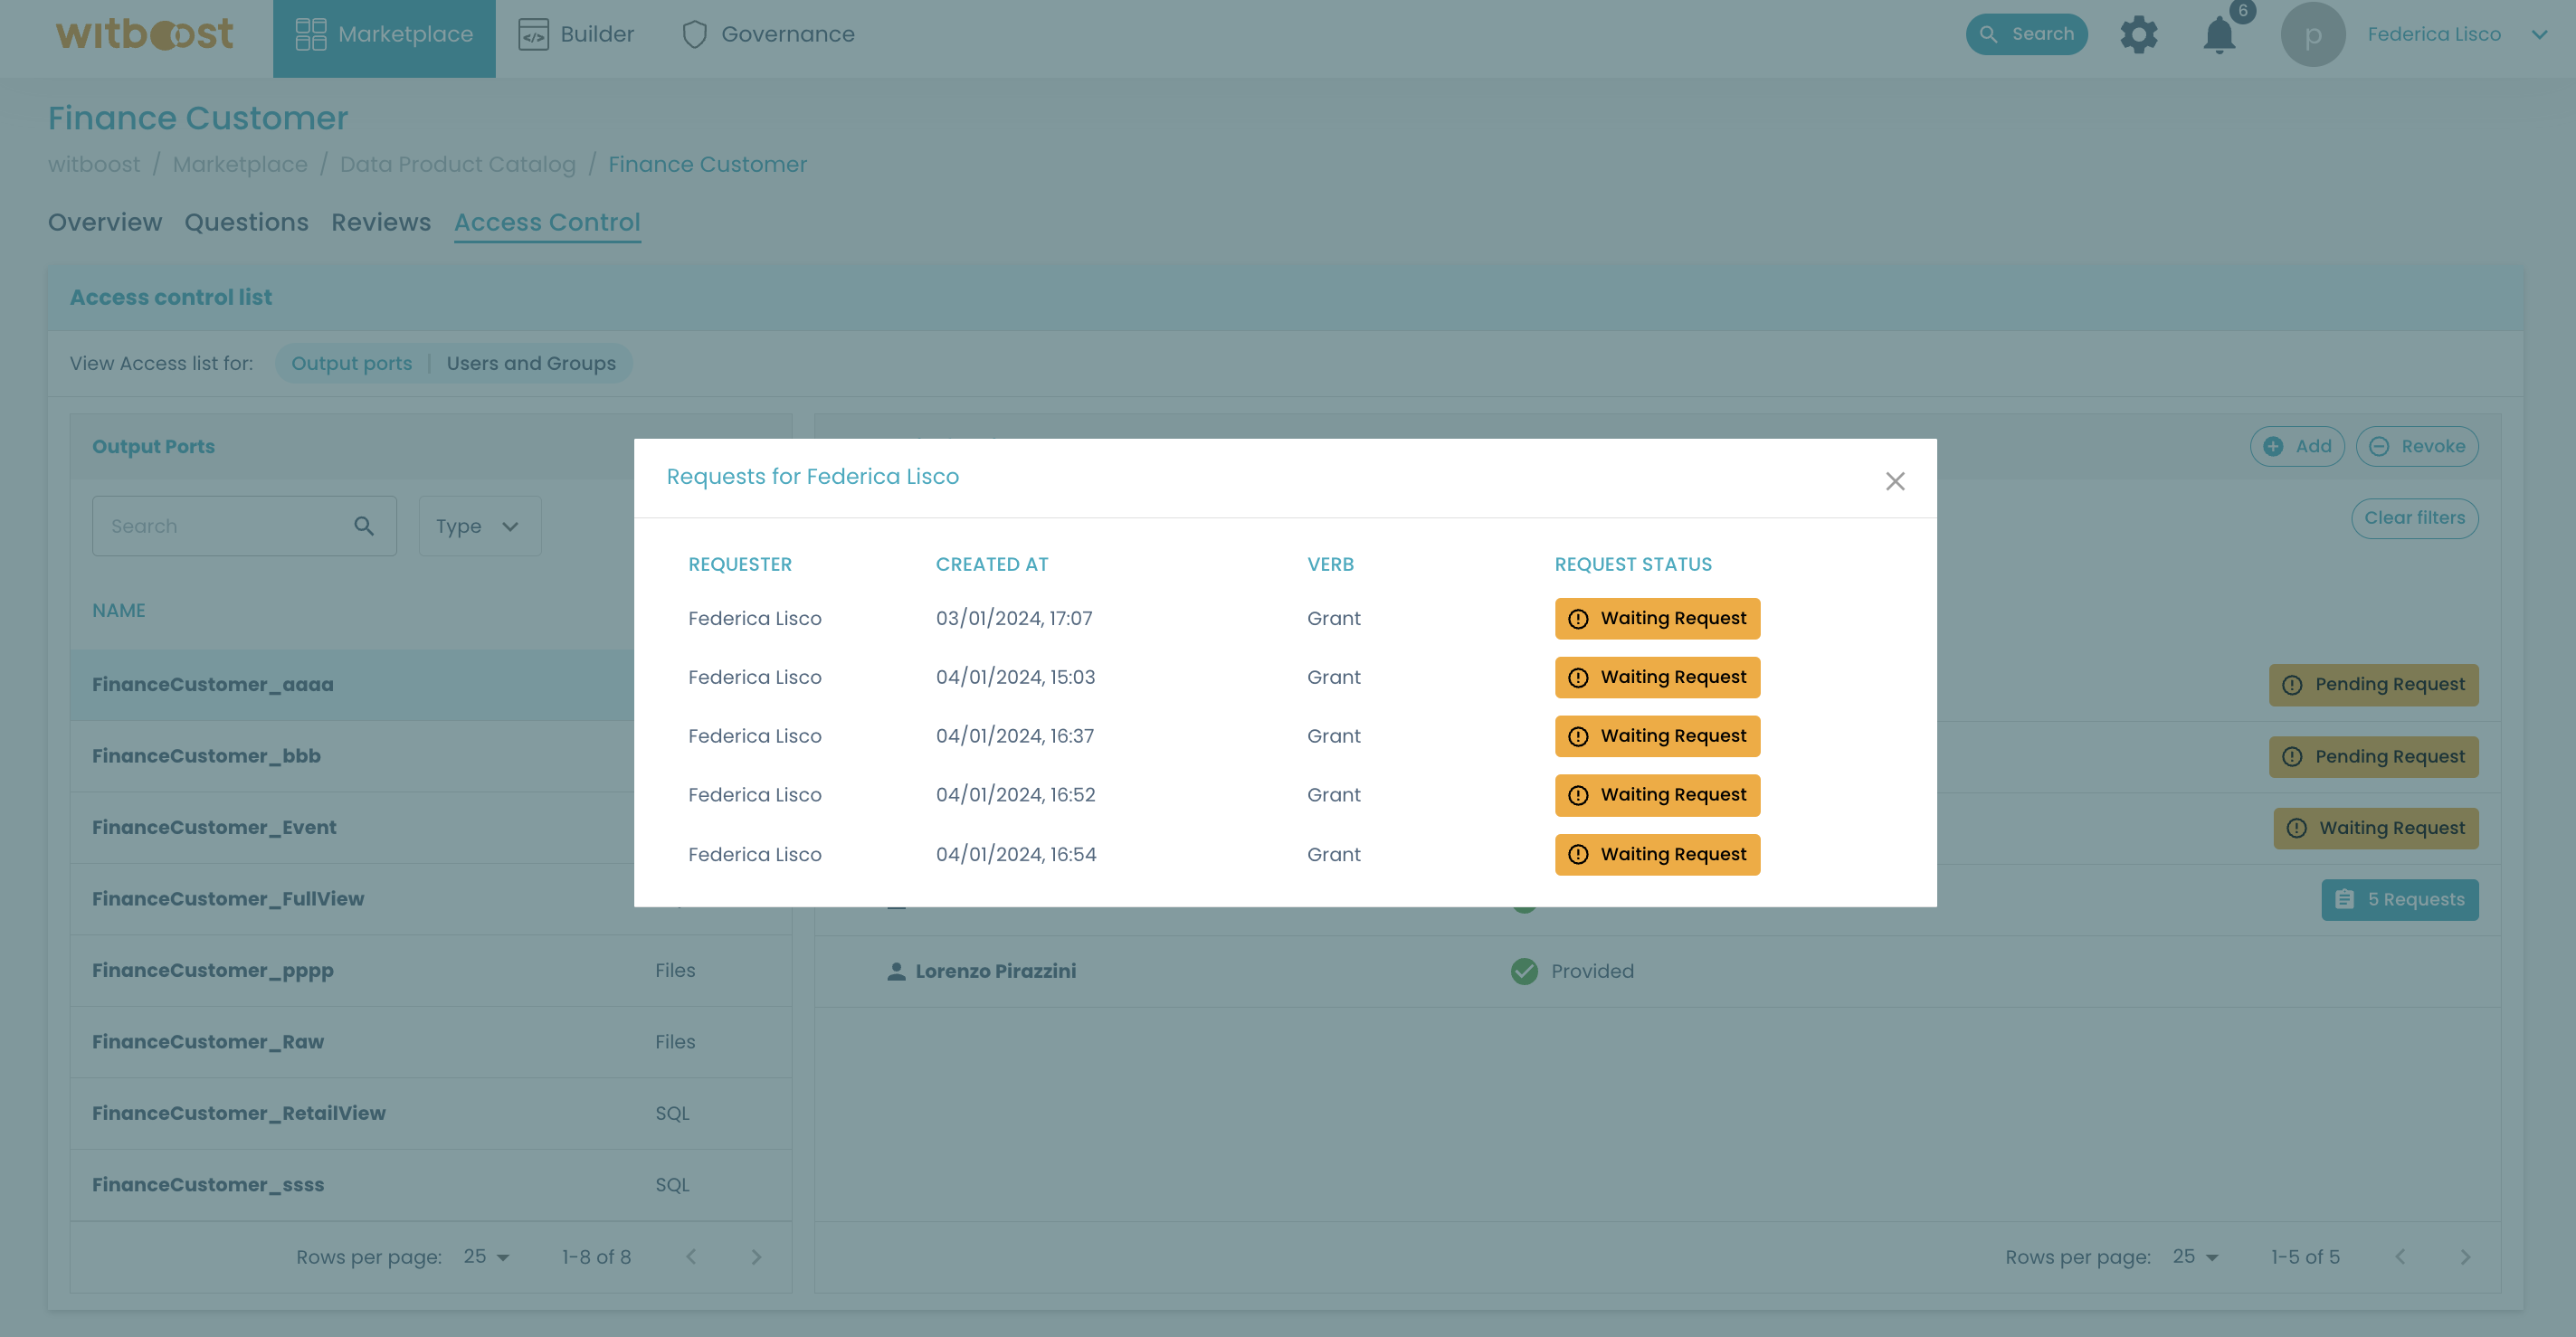This screenshot has width=2576, height=1337.
Task: Click the notifications bell icon
Action: (2220, 34)
